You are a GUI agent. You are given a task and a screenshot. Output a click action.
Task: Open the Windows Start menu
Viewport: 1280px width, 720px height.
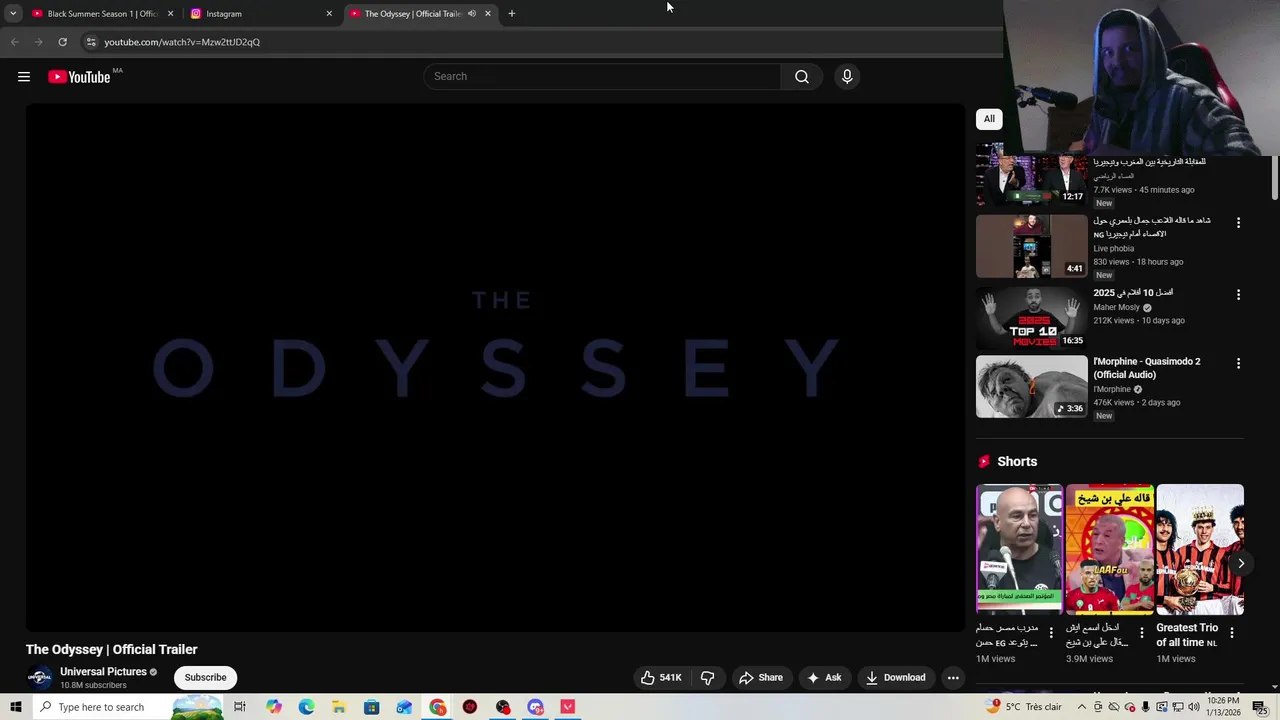tap(15, 707)
